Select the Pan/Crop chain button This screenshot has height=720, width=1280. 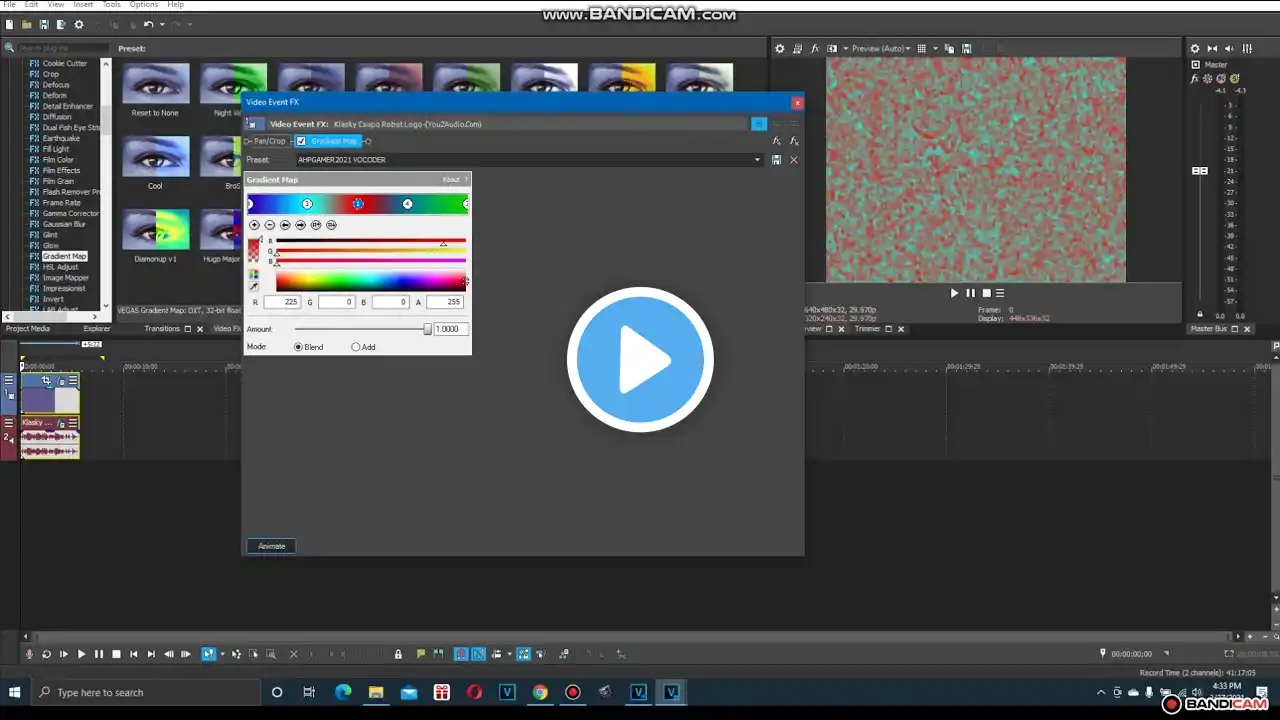(269, 141)
